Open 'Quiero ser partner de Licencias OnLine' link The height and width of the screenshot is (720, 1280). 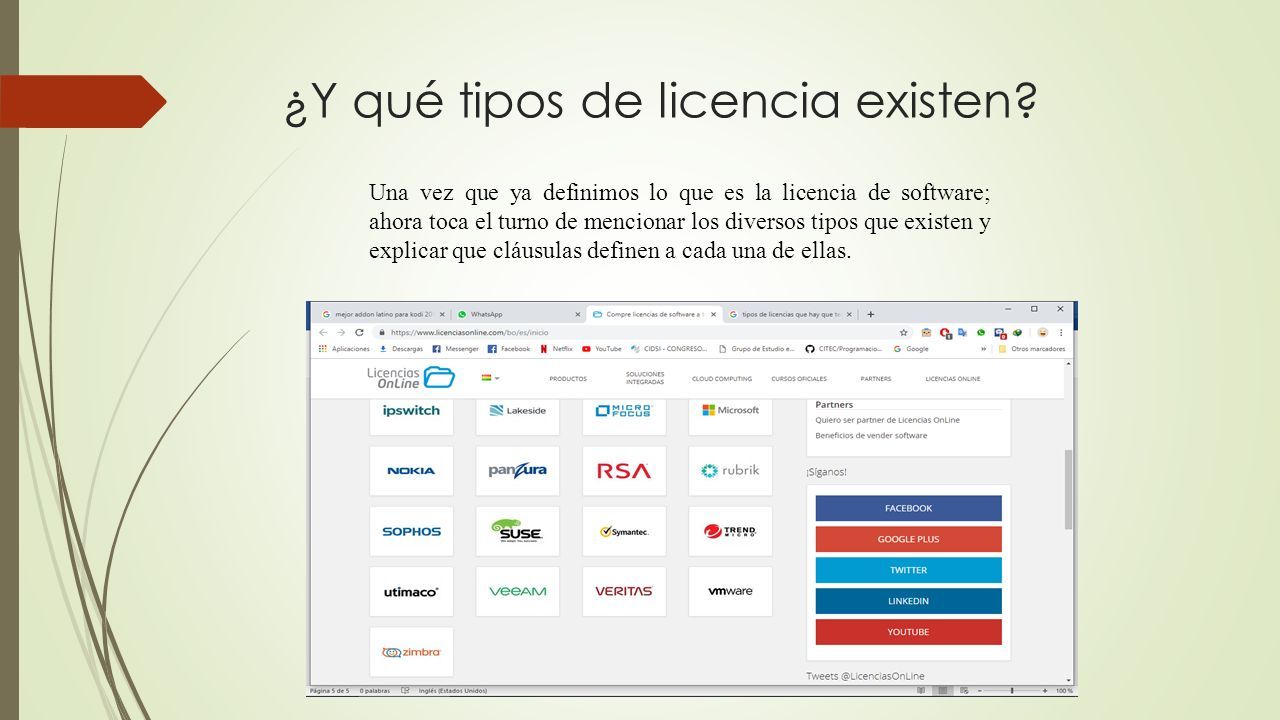tap(887, 420)
